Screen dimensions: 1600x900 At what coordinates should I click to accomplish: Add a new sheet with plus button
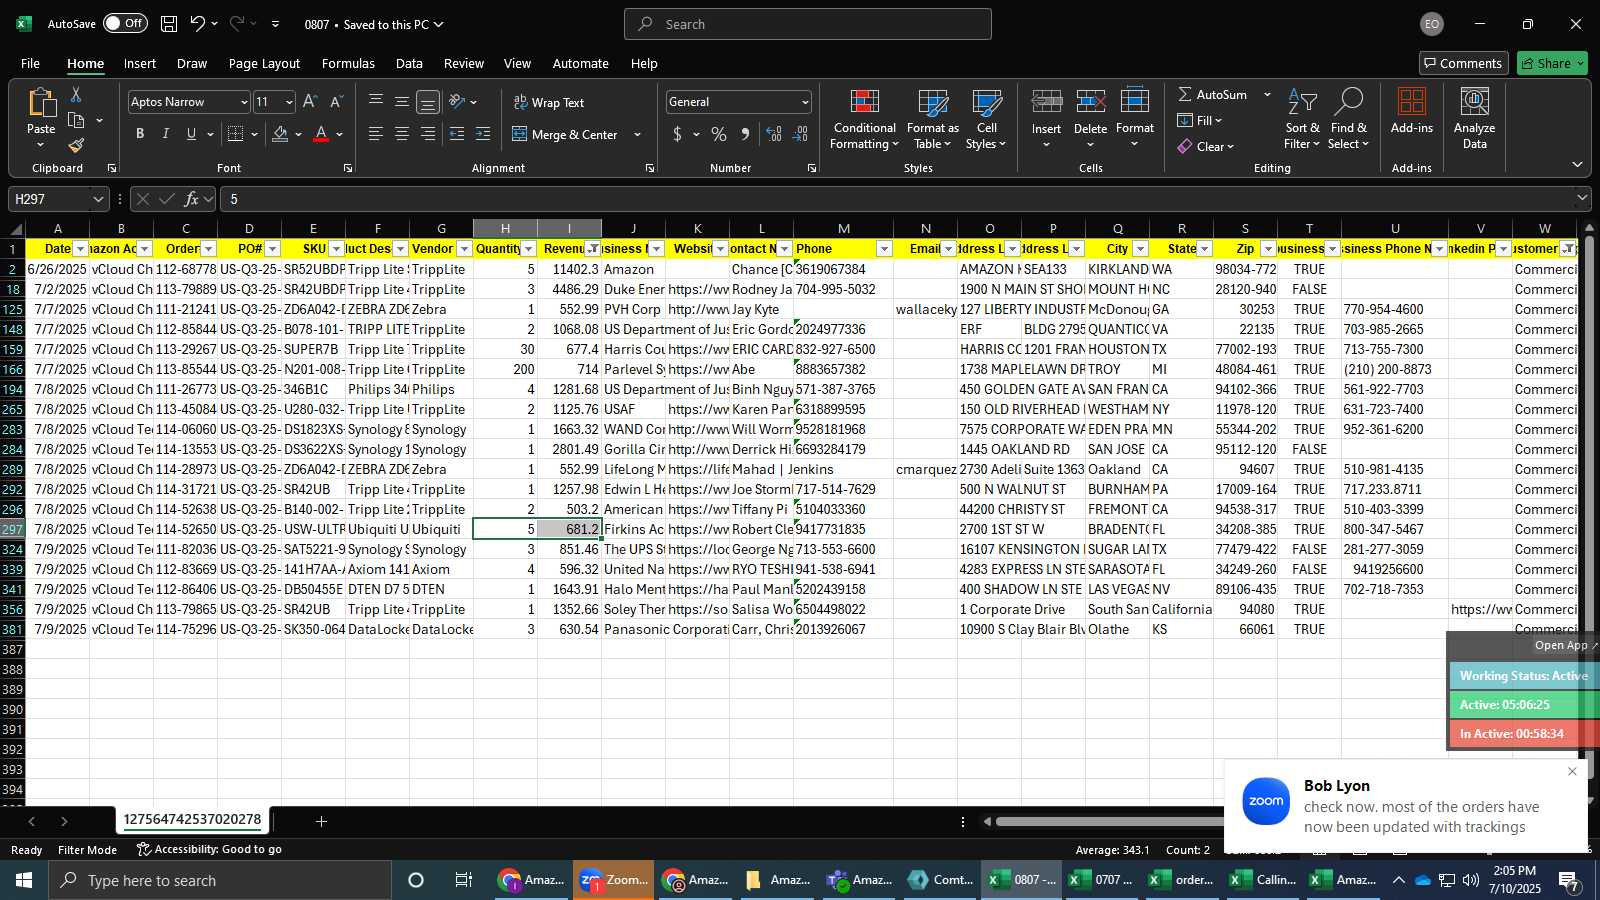321,821
